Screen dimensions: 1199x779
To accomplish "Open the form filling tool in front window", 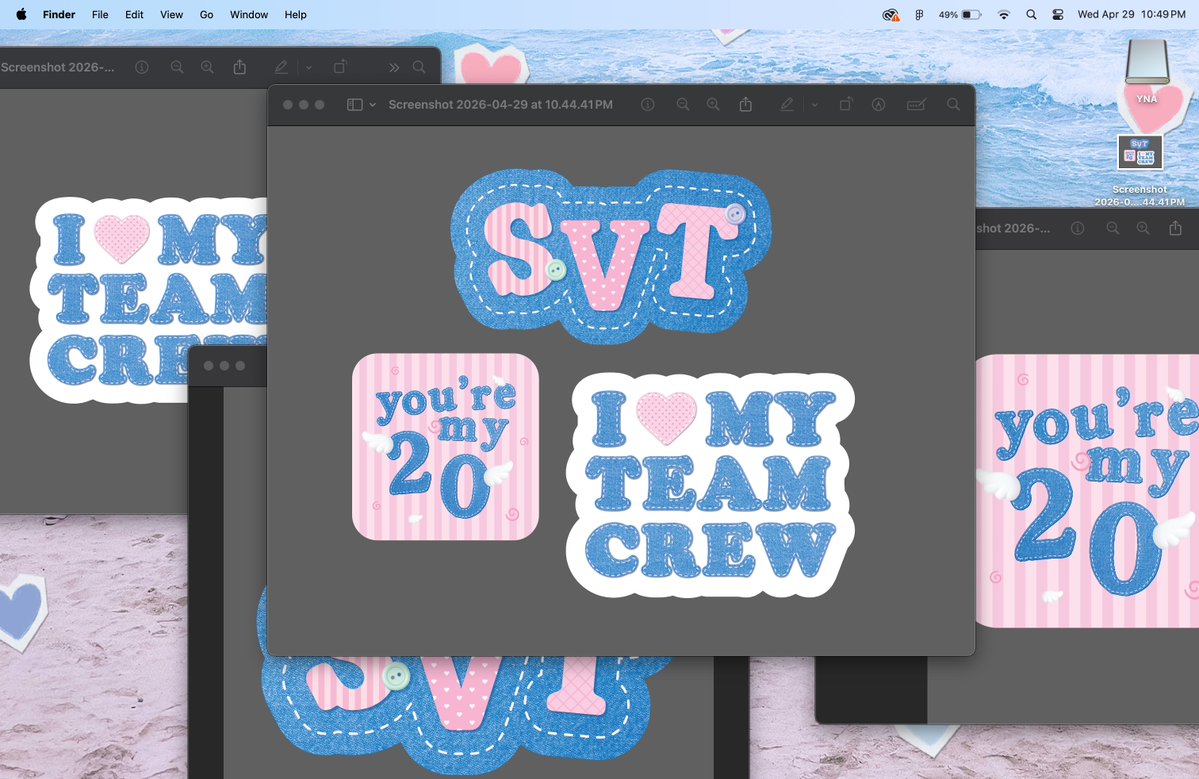I will coord(916,105).
